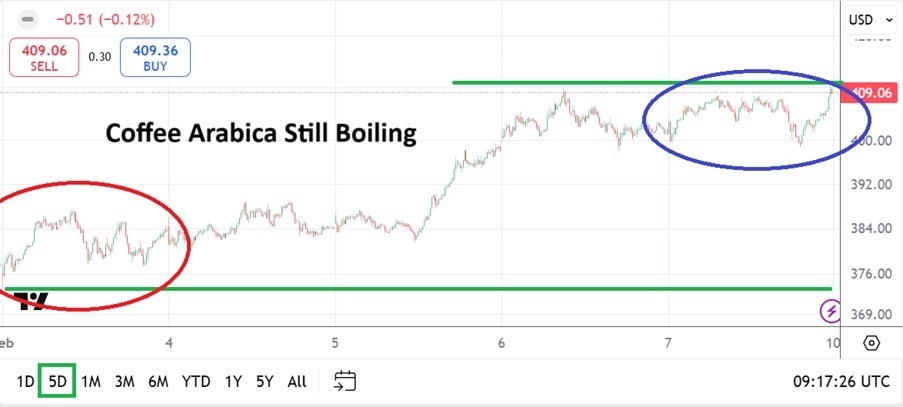Switch to the 3M time range

[x=124, y=381]
